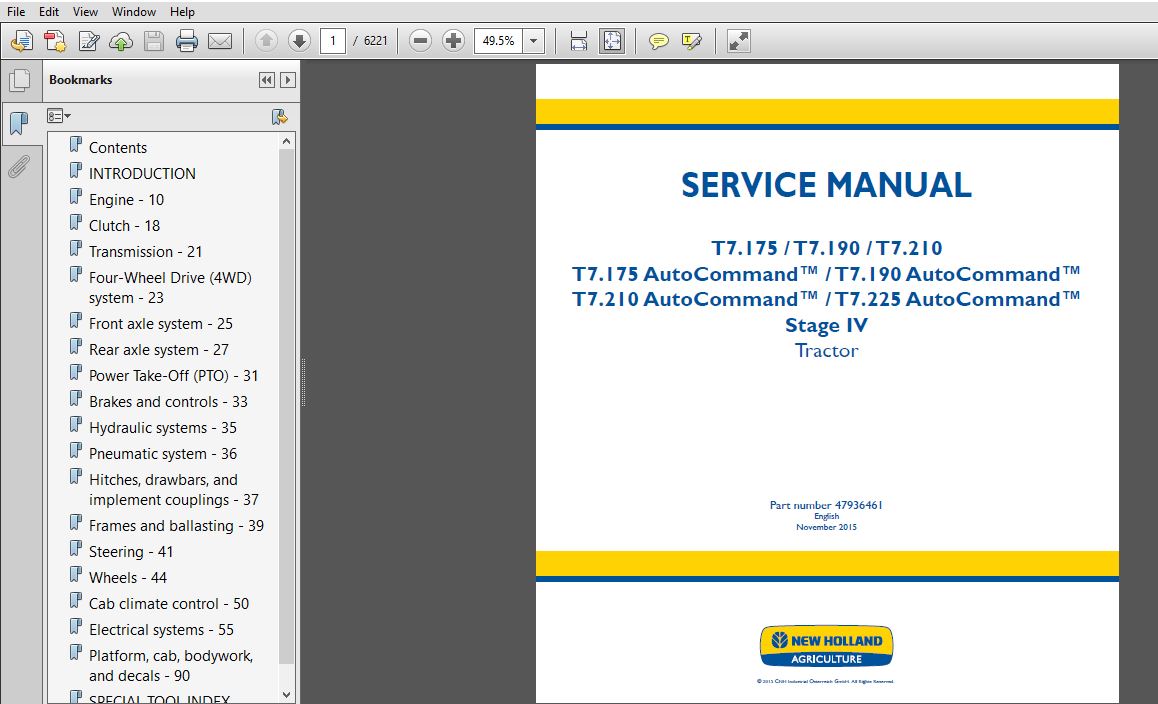Open Front axle system - 25 bookmark

pos(160,324)
